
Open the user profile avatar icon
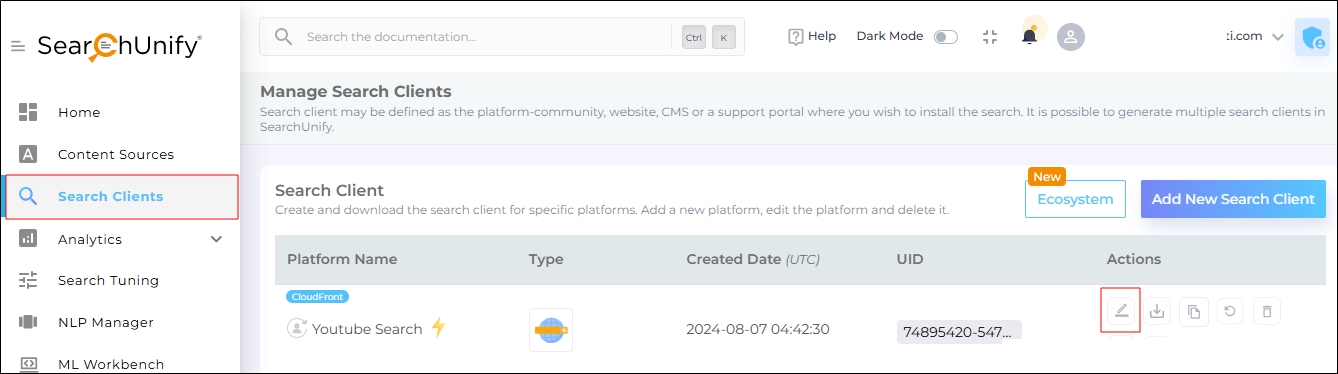[x=1071, y=36]
